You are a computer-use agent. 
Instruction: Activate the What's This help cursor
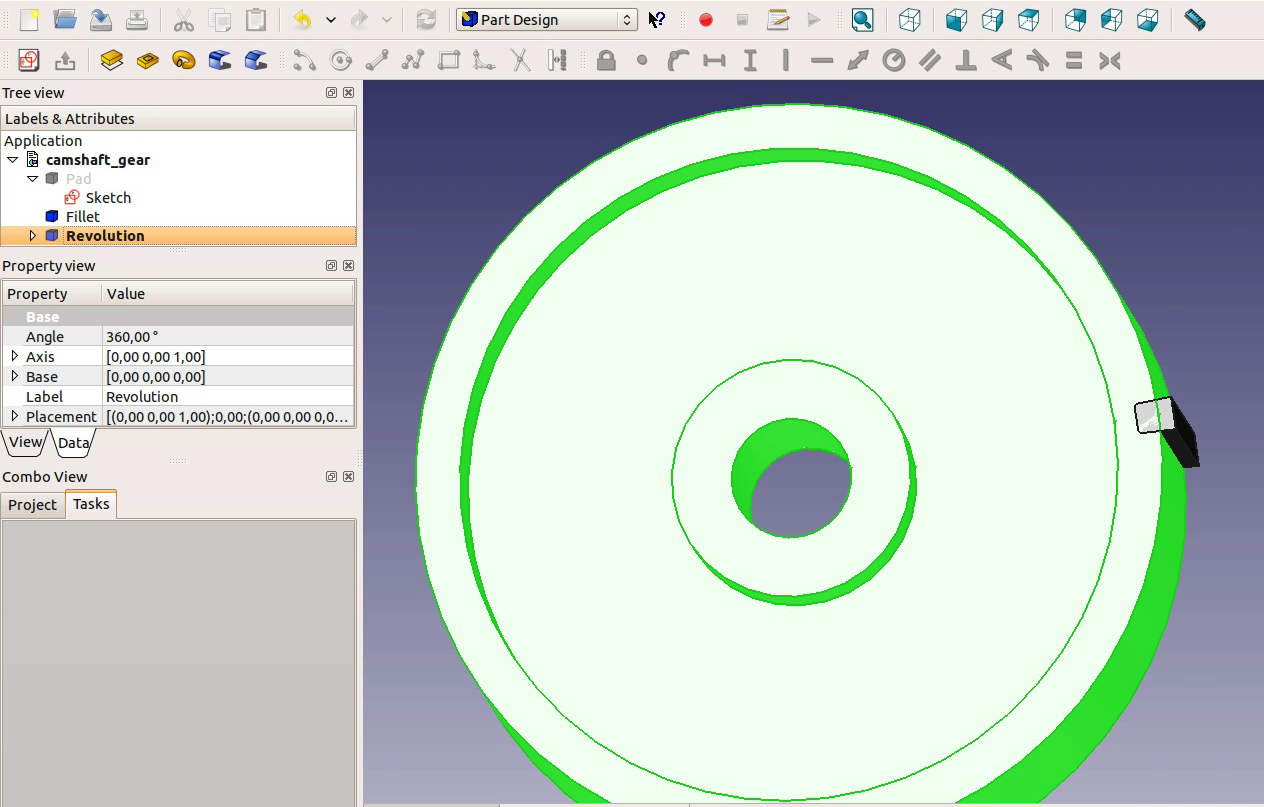click(x=657, y=19)
